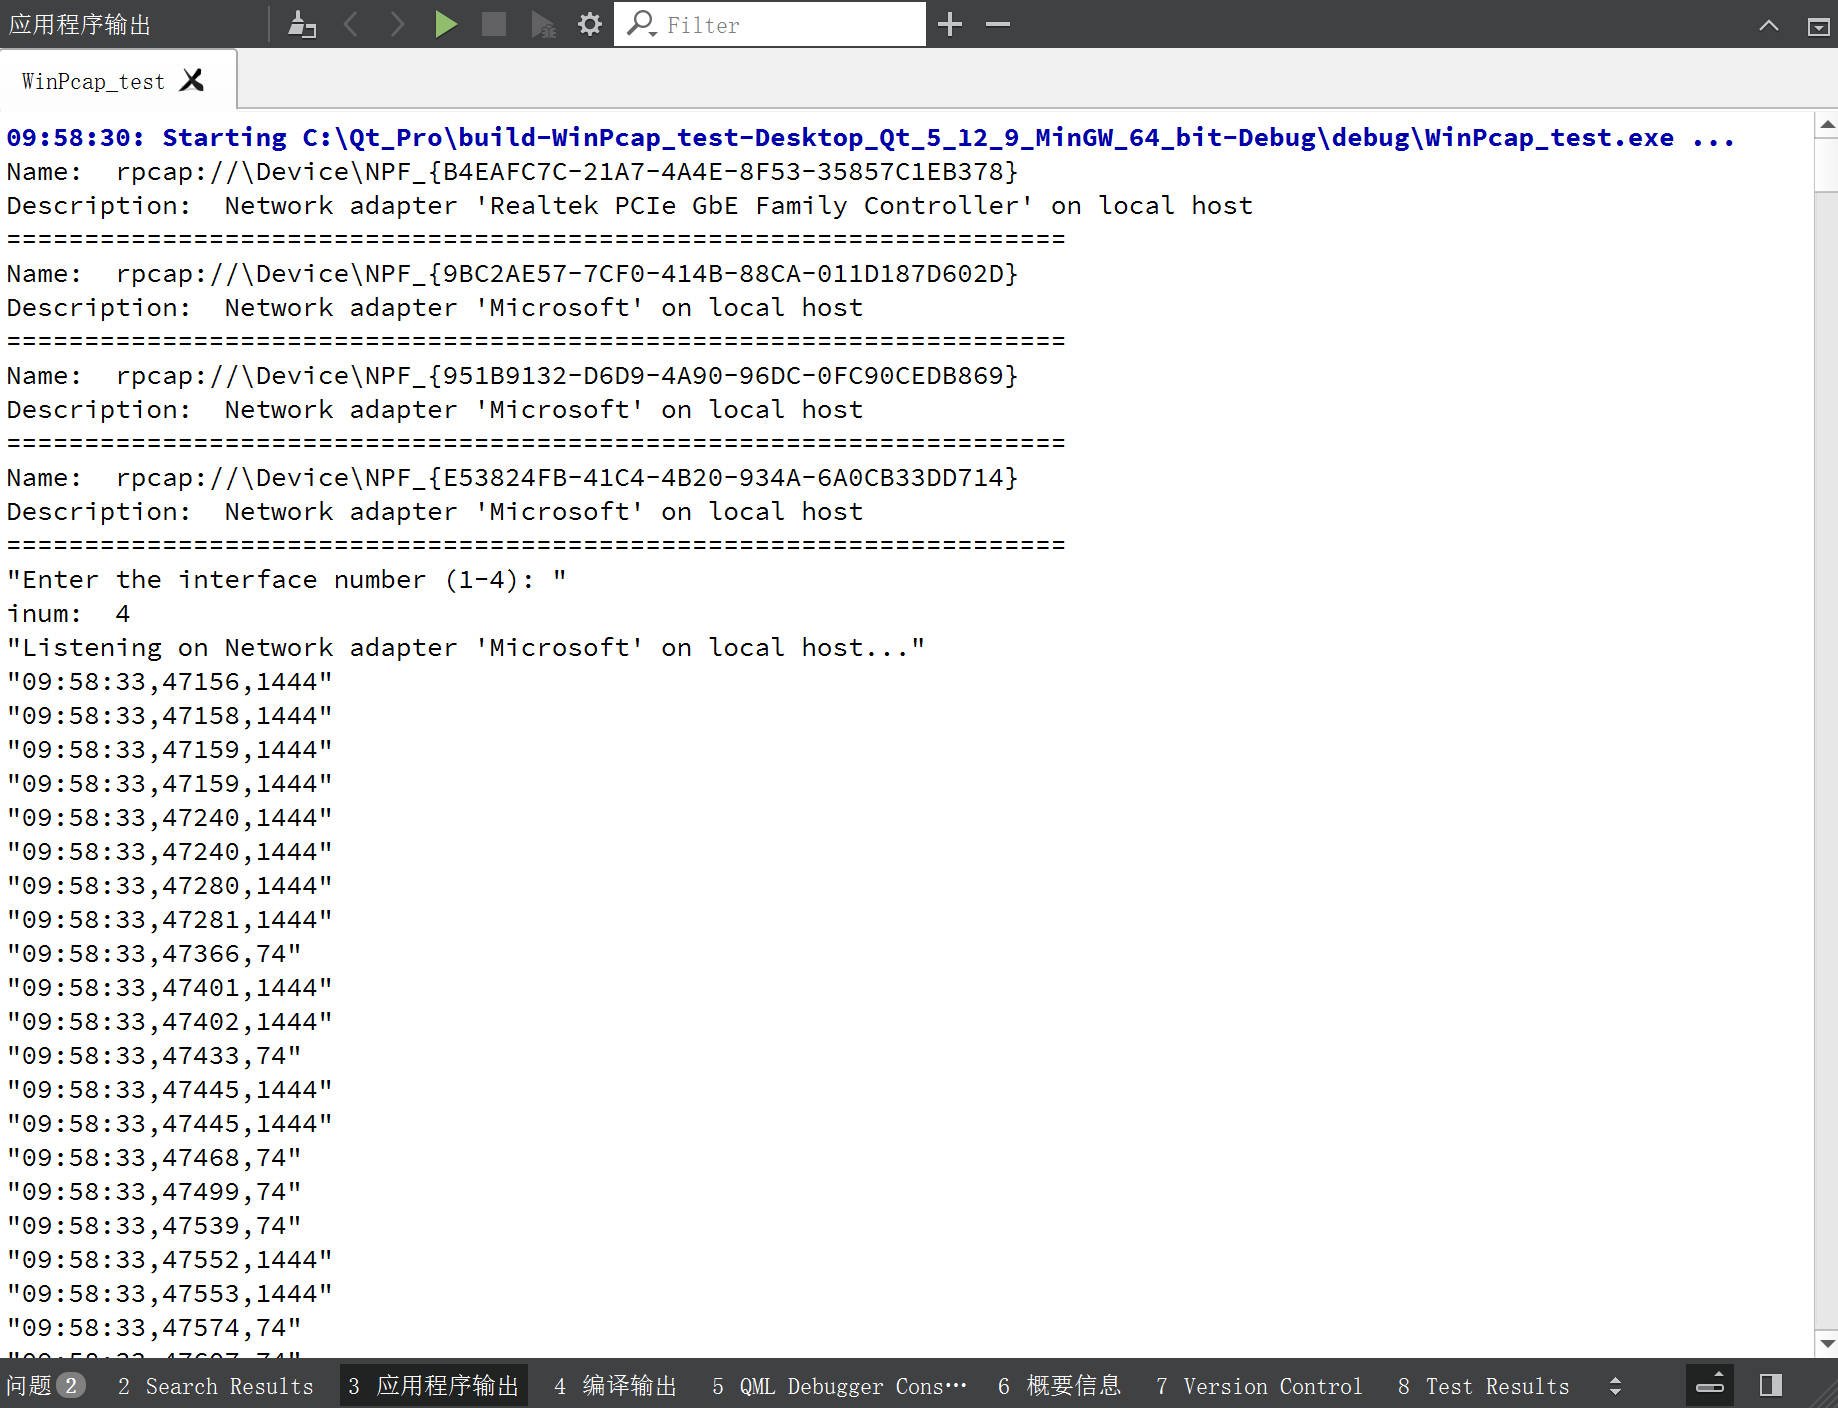Toggle the progress details button in status bar
The image size is (1838, 1408).
pos(1711,1384)
